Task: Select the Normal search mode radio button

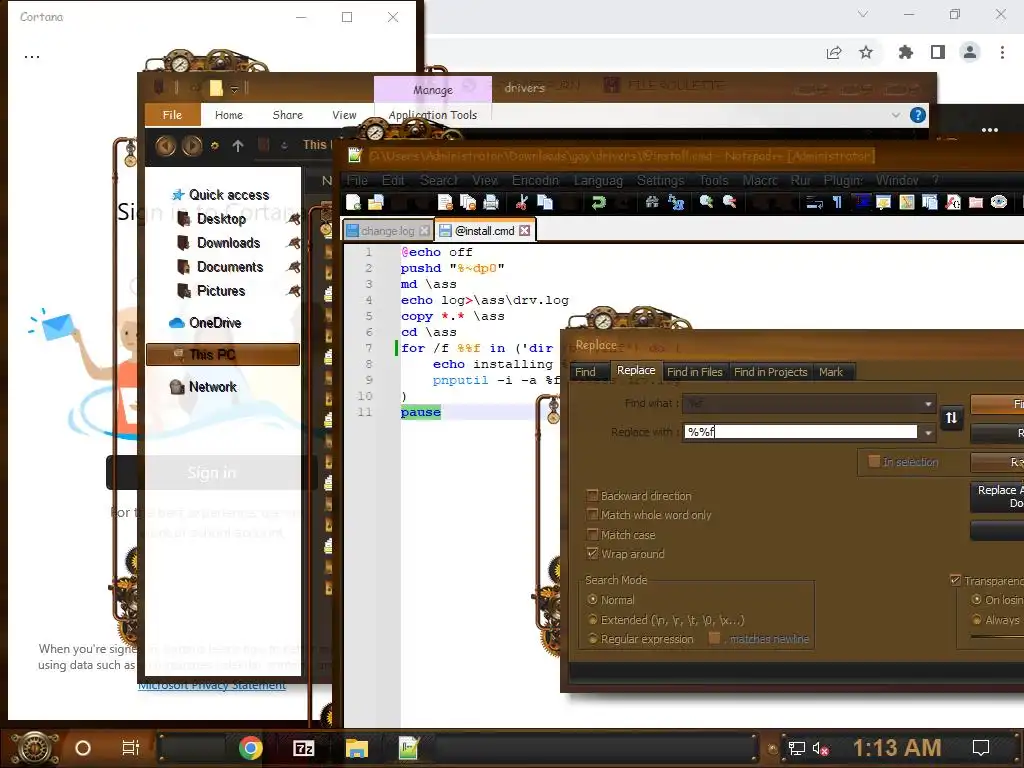Action: pos(592,600)
